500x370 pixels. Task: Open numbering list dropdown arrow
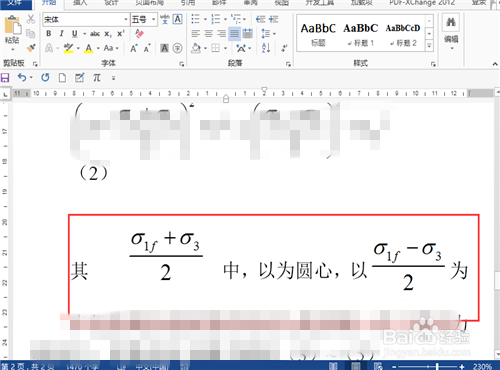[x=226, y=19]
